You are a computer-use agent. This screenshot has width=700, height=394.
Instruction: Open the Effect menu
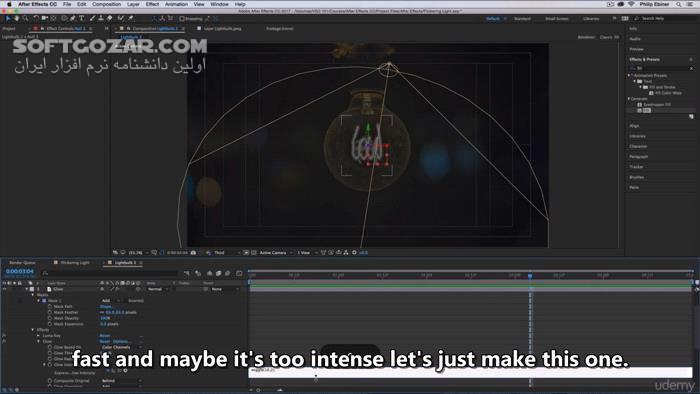152,4
